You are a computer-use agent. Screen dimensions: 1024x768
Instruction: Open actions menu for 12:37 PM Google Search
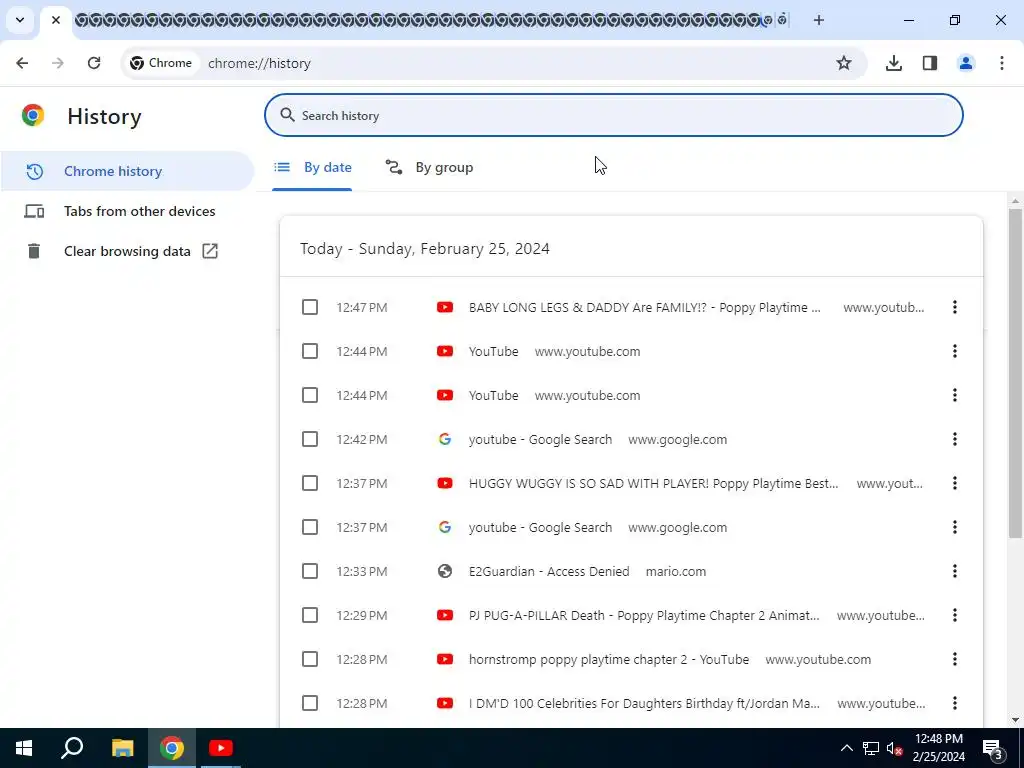955,527
